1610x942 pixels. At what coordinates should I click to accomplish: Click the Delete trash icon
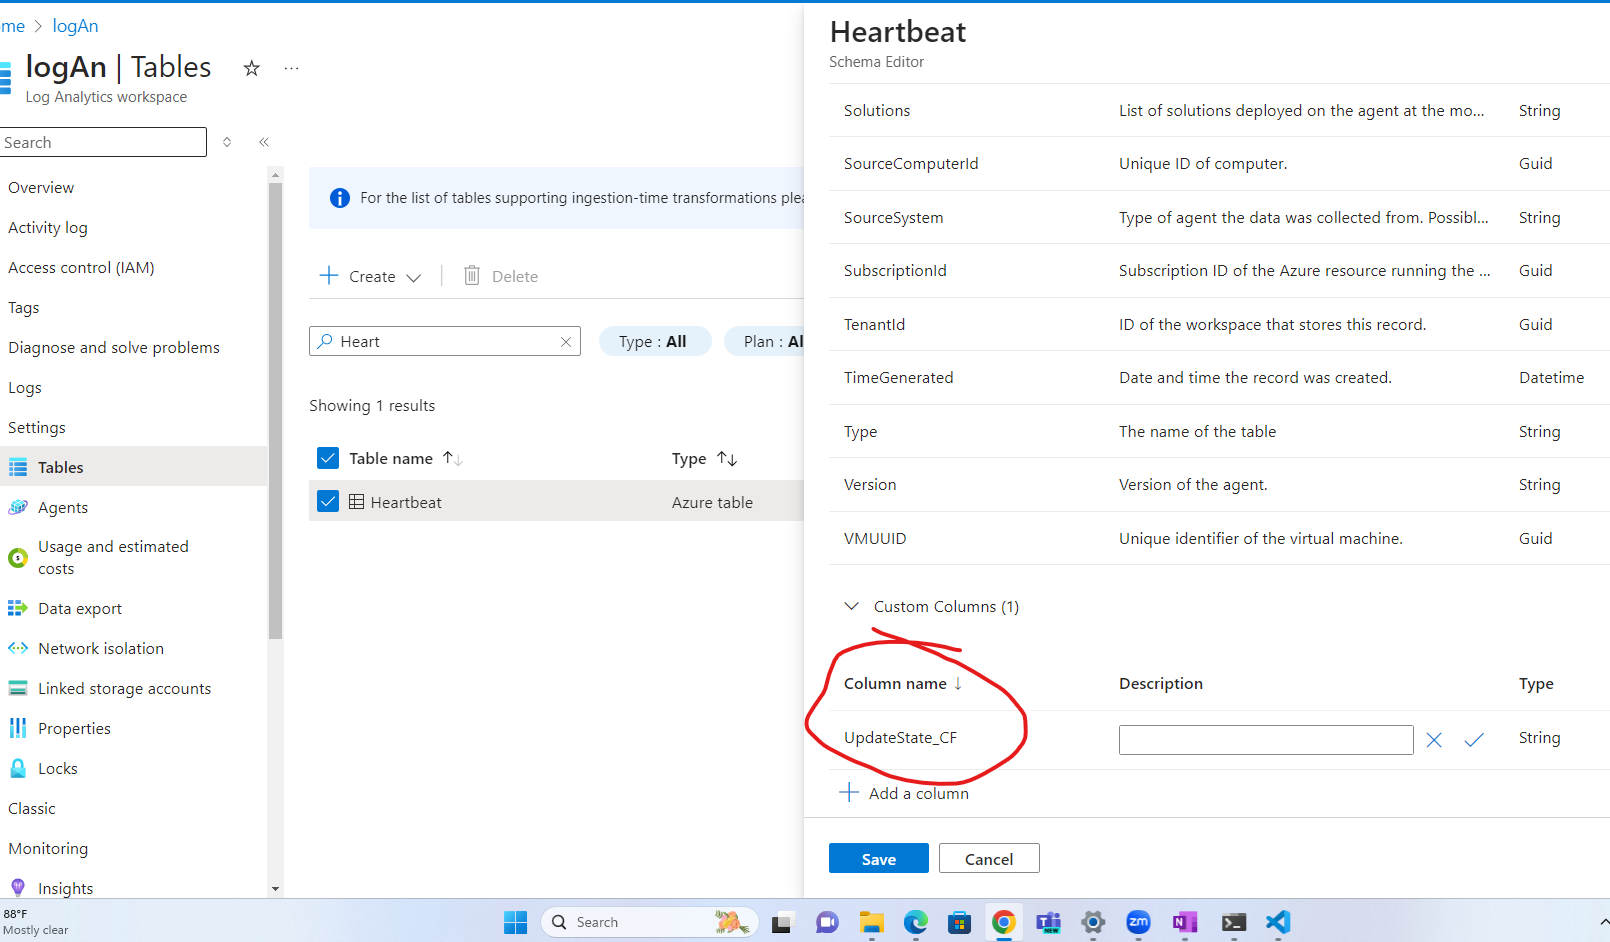[x=472, y=275]
